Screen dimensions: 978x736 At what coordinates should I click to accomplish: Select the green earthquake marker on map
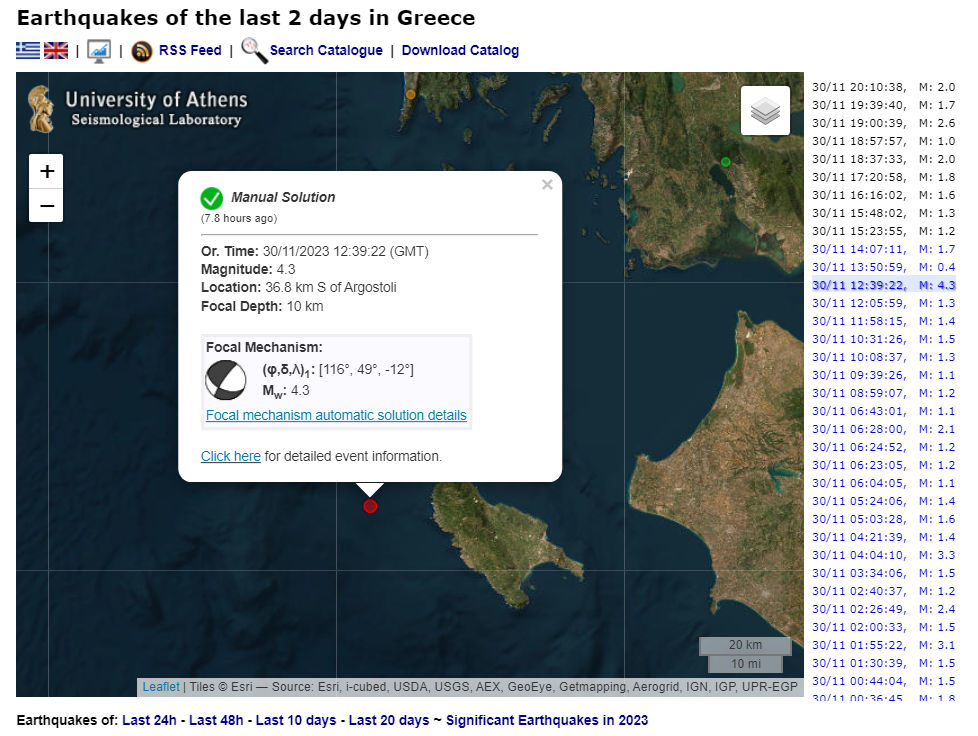click(726, 162)
